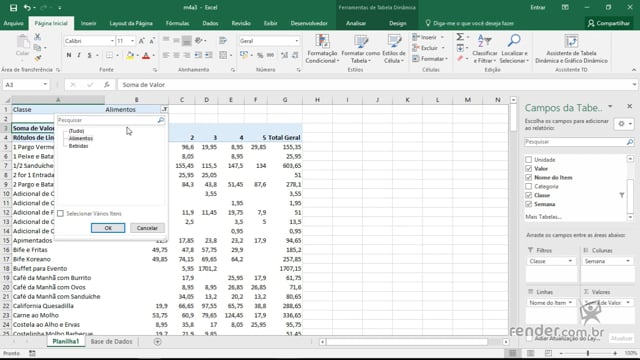
Task: Add a new sheet with the plus icon
Action: (157, 342)
